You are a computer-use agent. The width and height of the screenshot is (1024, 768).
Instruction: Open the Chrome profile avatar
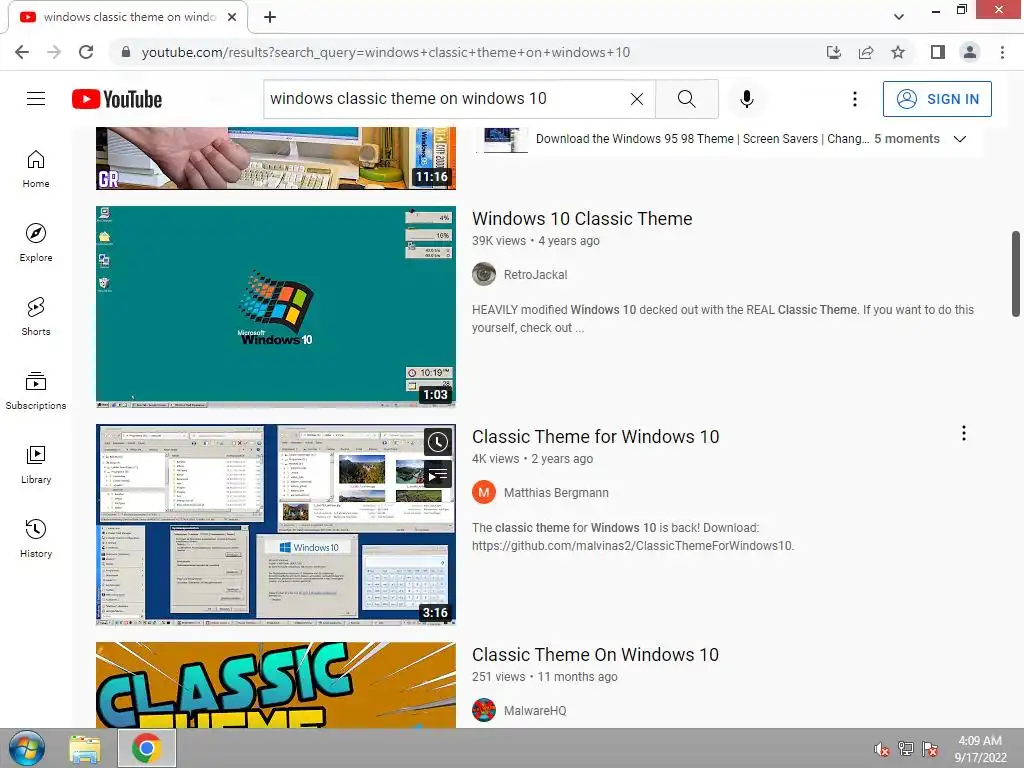tap(970, 52)
